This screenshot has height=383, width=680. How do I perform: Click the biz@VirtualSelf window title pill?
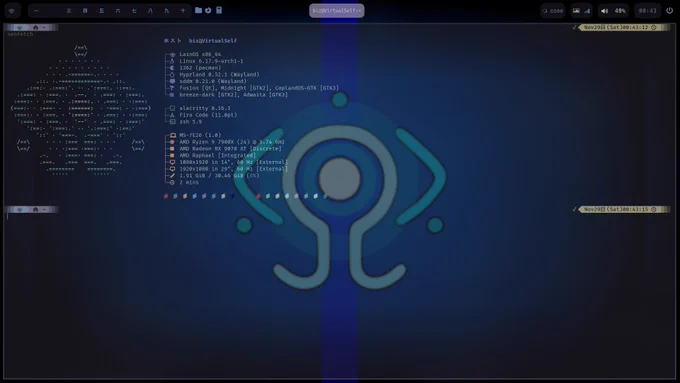[337, 10]
